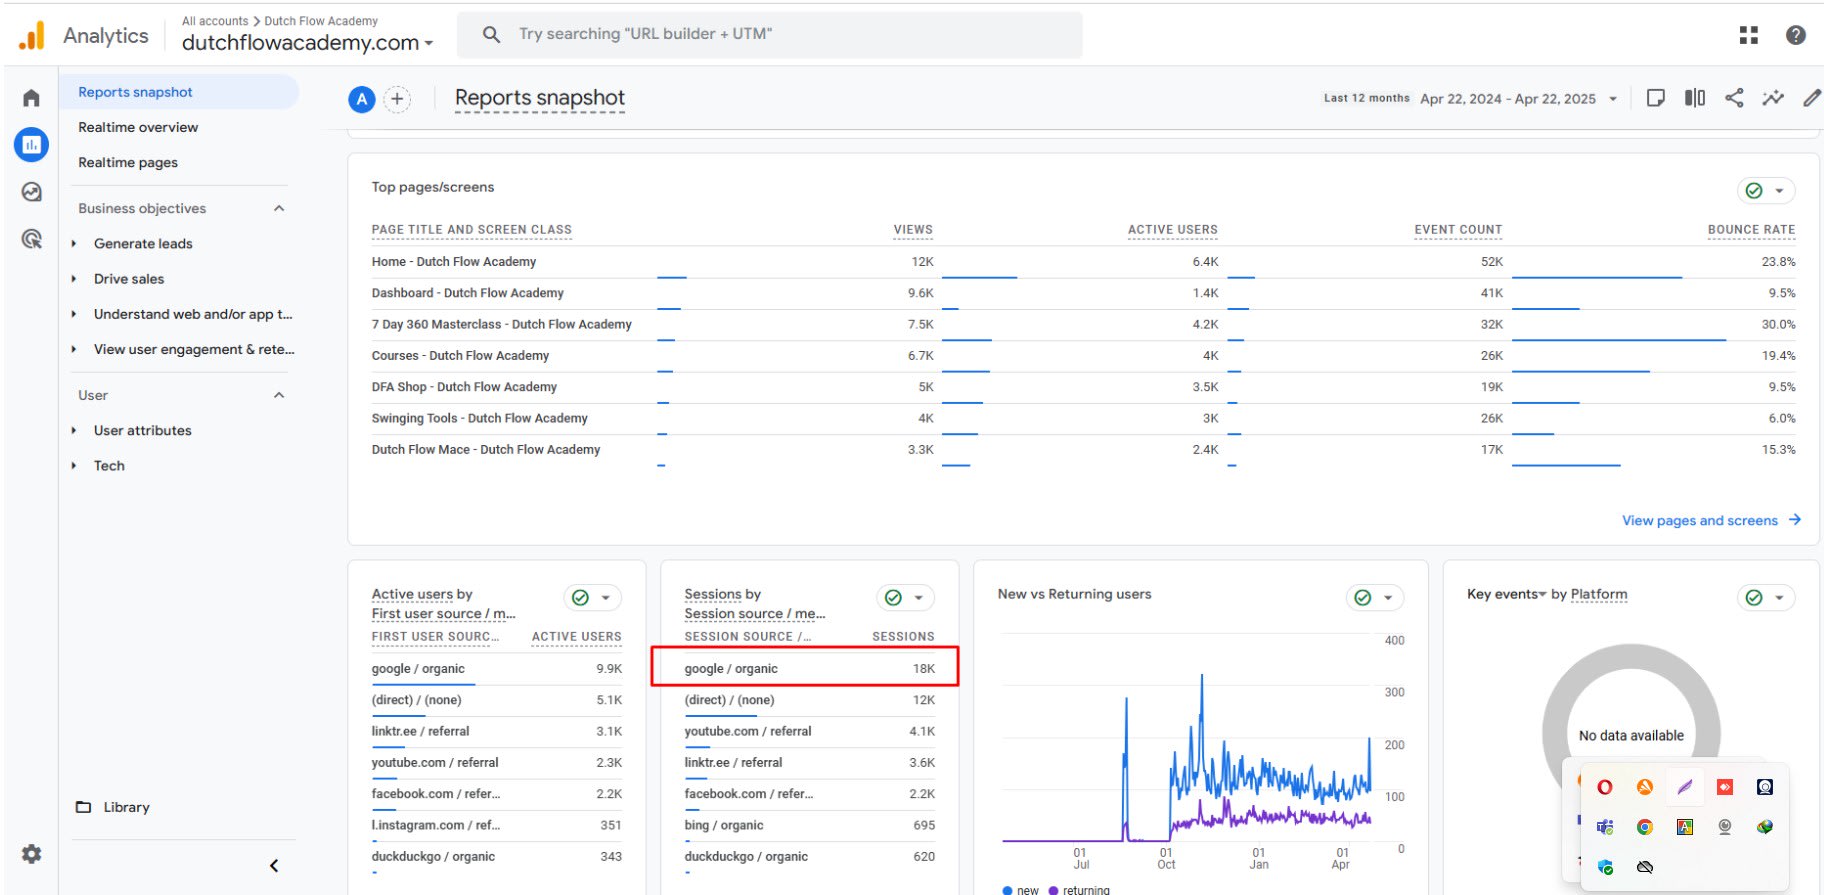Open the Library link
Screen dimensions: 1824x895
126,807
